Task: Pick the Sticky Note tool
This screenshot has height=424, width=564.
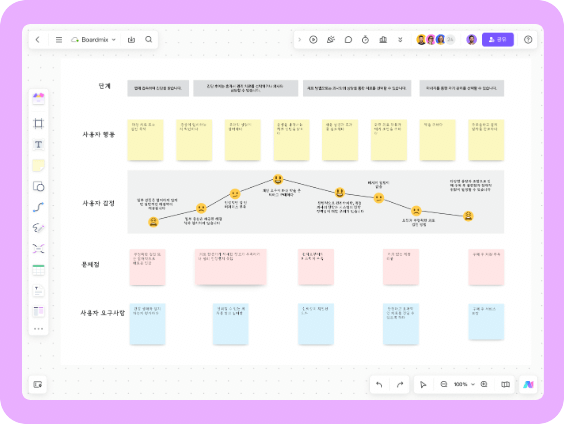Action: pos(38,165)
